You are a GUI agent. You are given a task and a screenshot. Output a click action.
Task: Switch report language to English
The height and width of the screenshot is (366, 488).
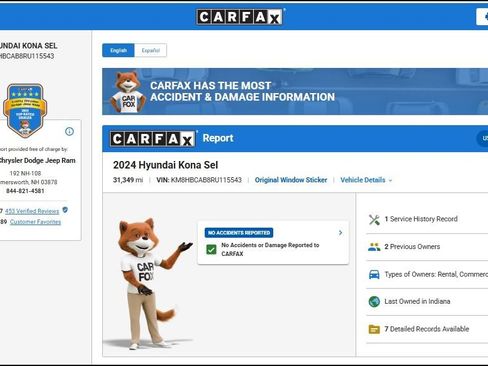click(118, 50)
